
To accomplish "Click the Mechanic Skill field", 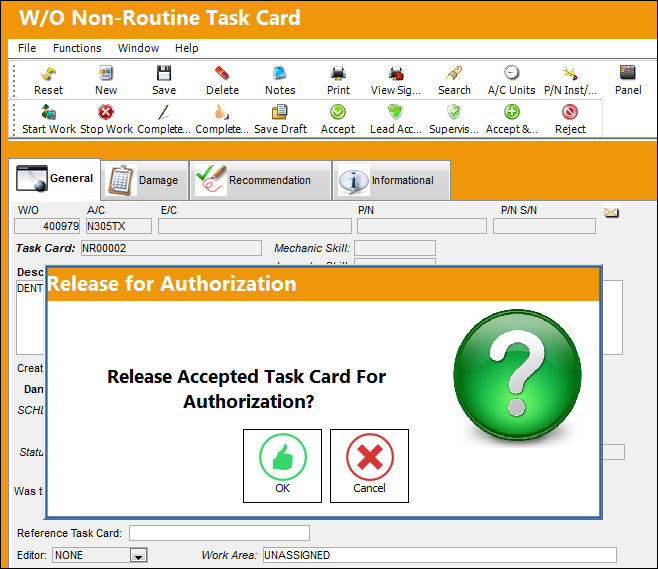I will pyautogui.click(x=395, y=248).
